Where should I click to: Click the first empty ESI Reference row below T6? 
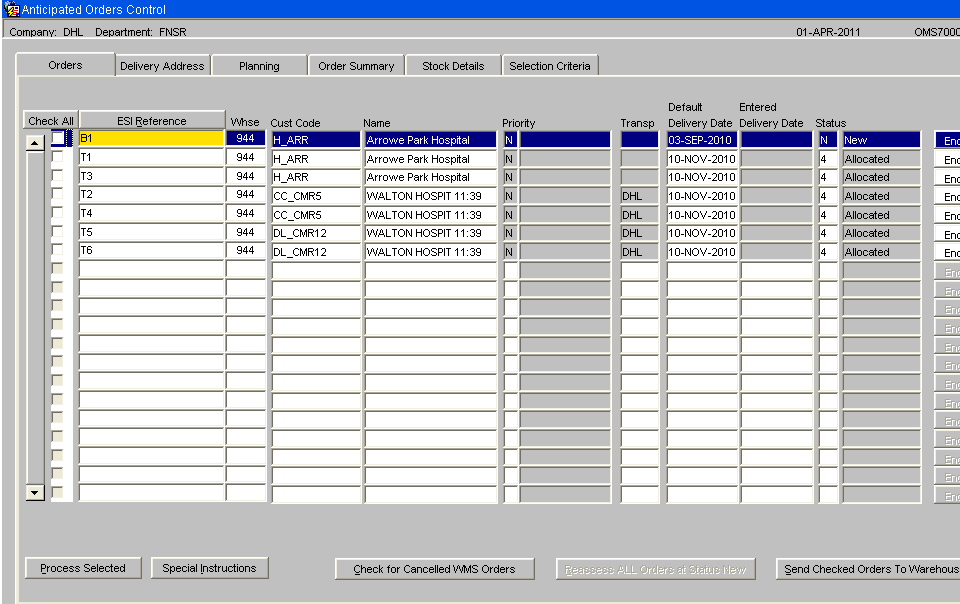pyautogui.click(x=151, y=269)
